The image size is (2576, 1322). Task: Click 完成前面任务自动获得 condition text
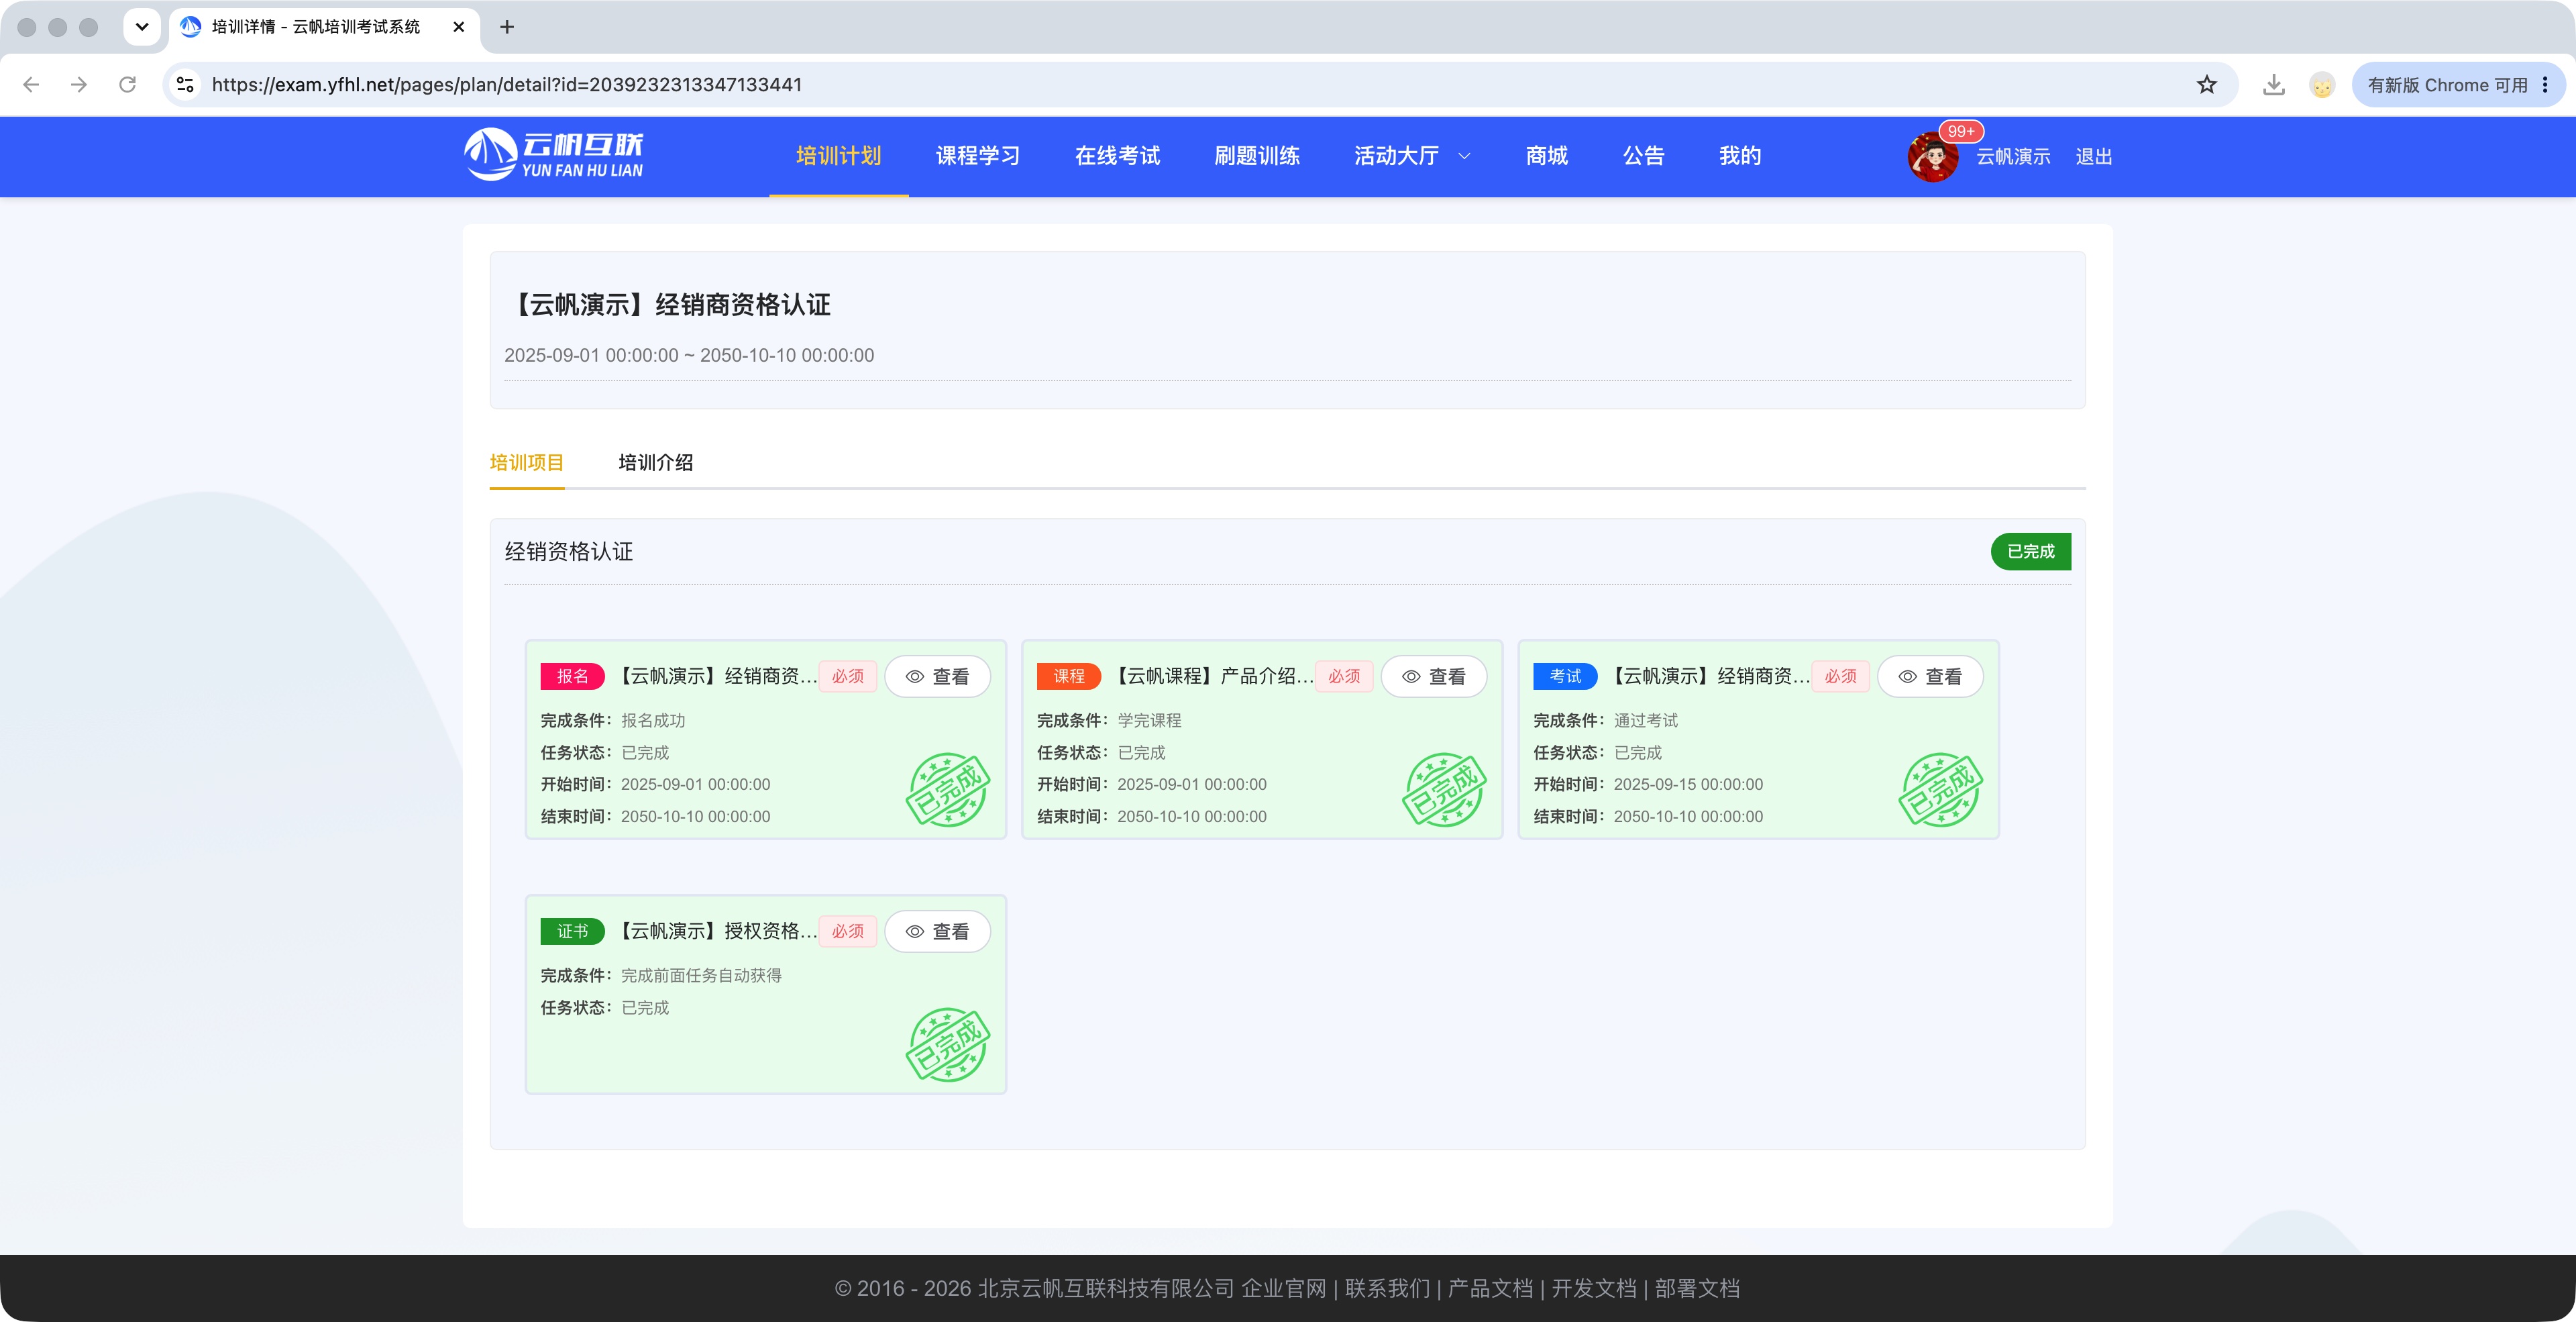(x=701, y=975)
